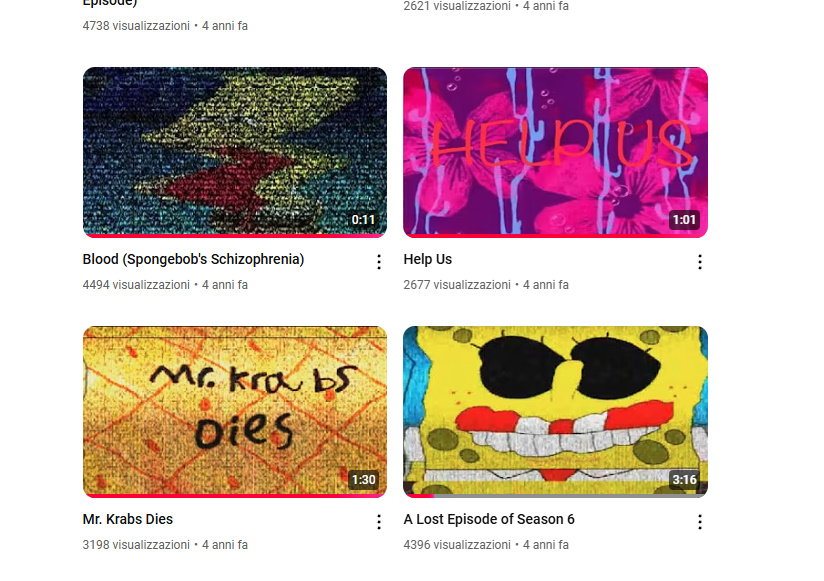
Task: Play the pink HELP US flower thumbnail
Action: pos(555,152)
